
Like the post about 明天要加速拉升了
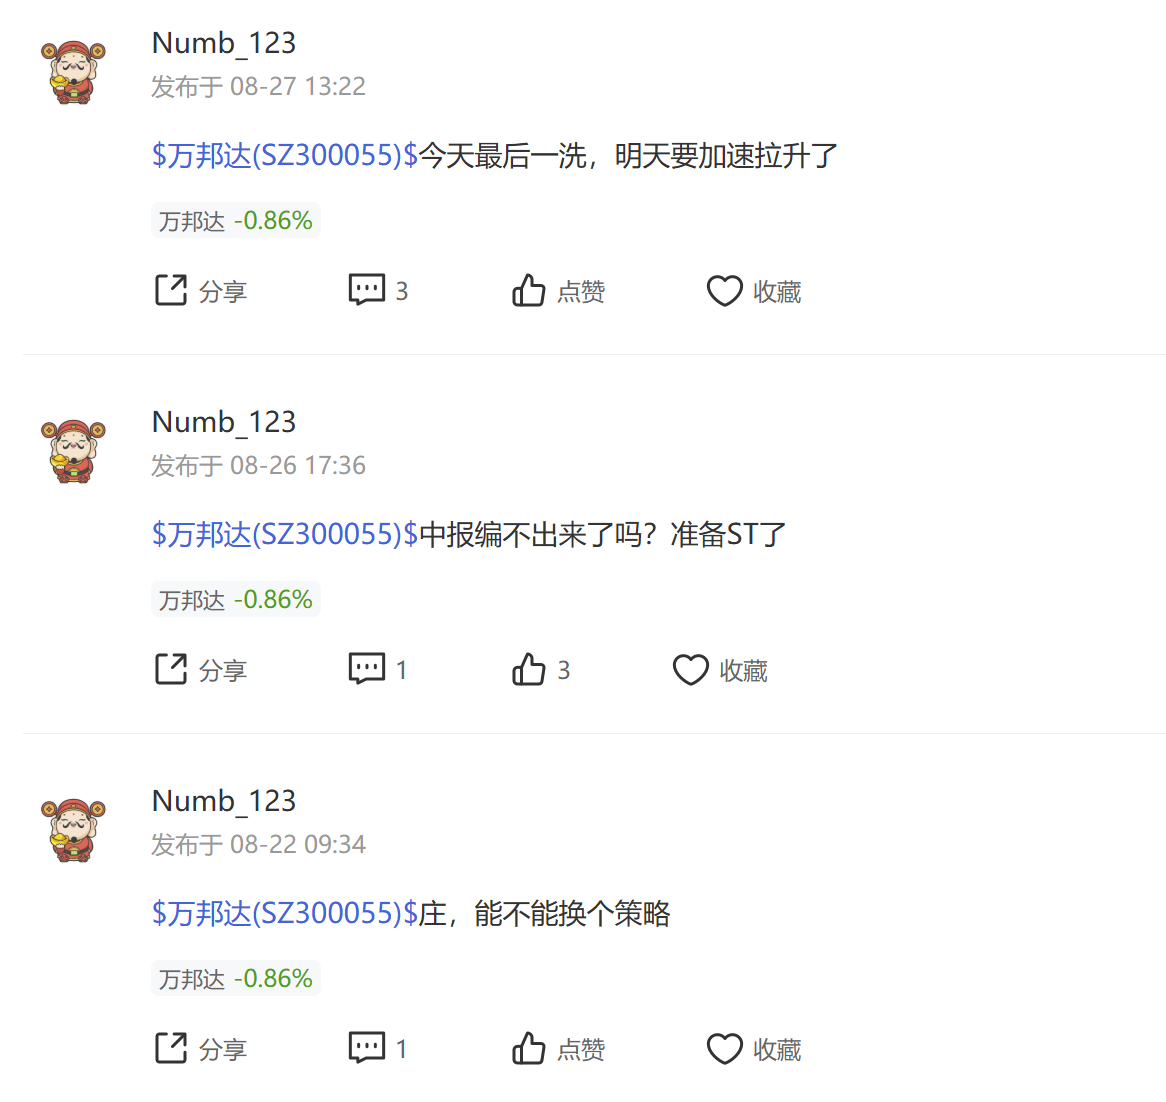click(558, 291)
